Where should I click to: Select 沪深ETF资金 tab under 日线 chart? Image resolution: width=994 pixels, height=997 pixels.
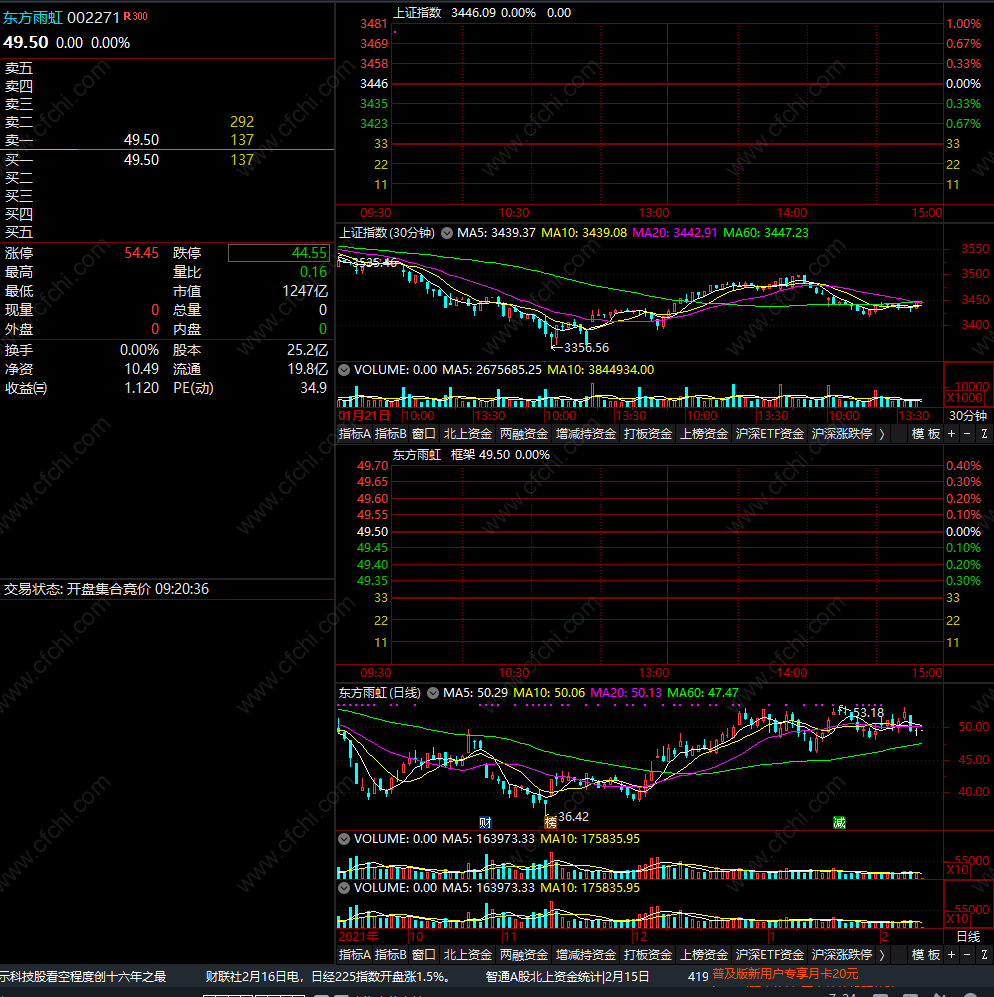tap(770, 955)
